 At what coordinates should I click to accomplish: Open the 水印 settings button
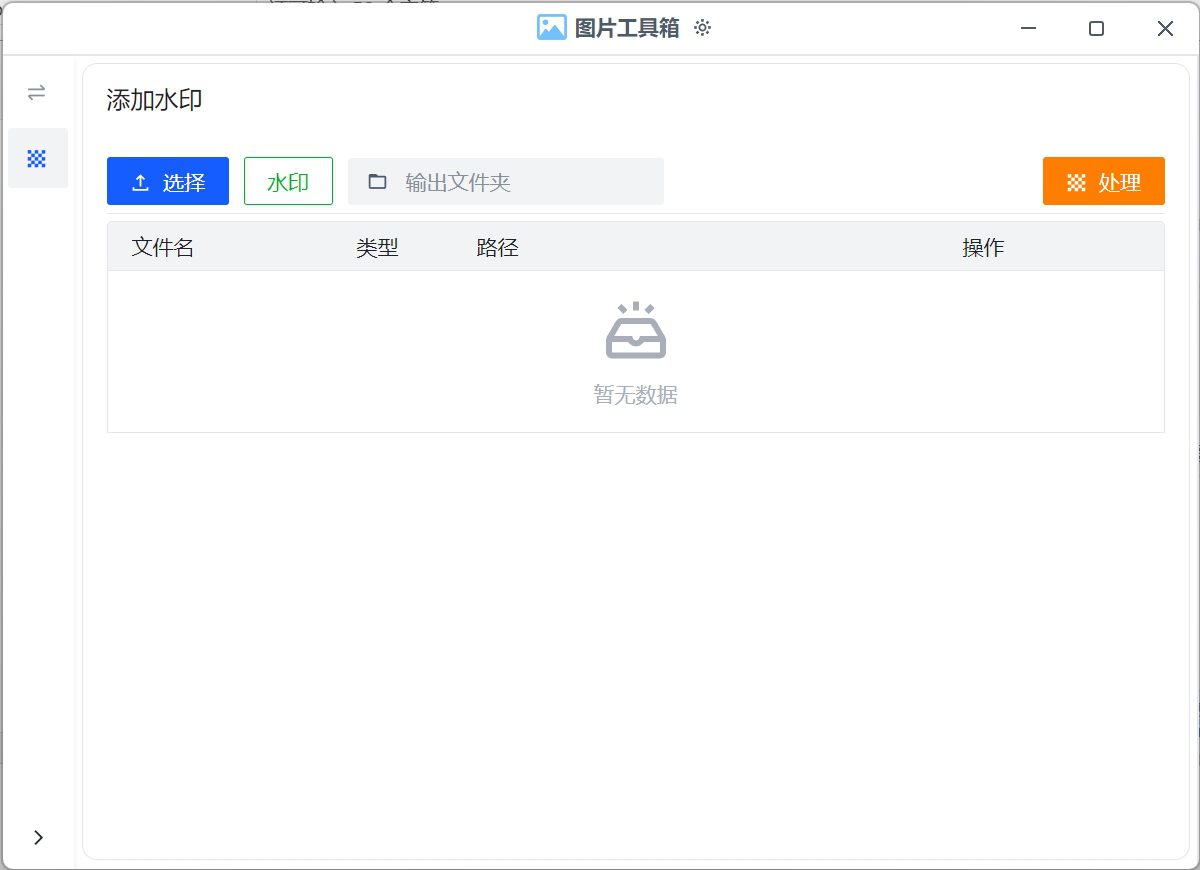(x=288, y=181)
